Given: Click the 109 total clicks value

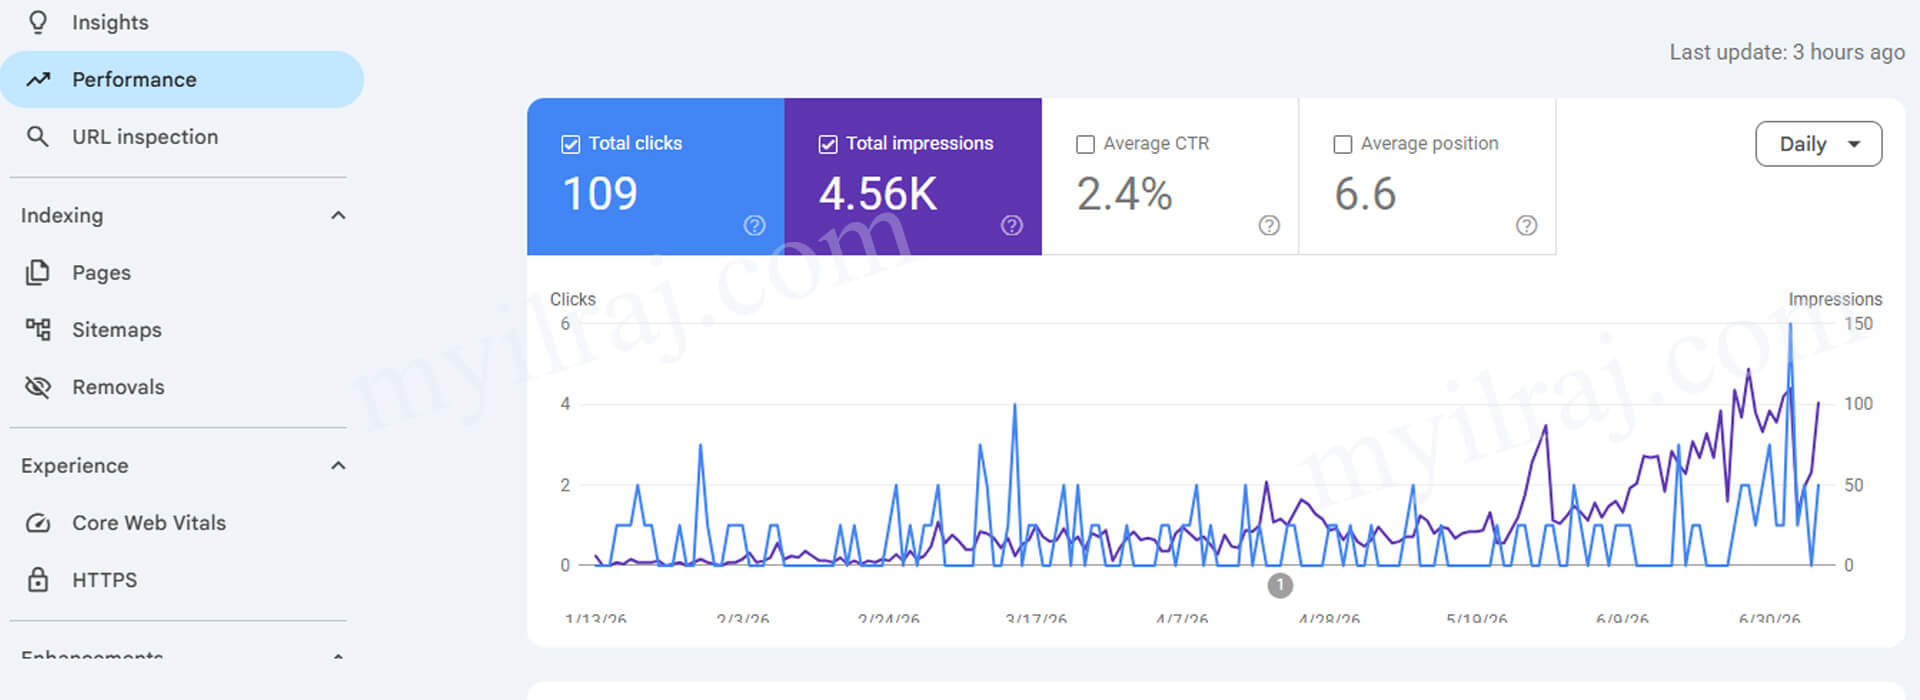Looking at the screenshot, I should (x=600, y=194).
